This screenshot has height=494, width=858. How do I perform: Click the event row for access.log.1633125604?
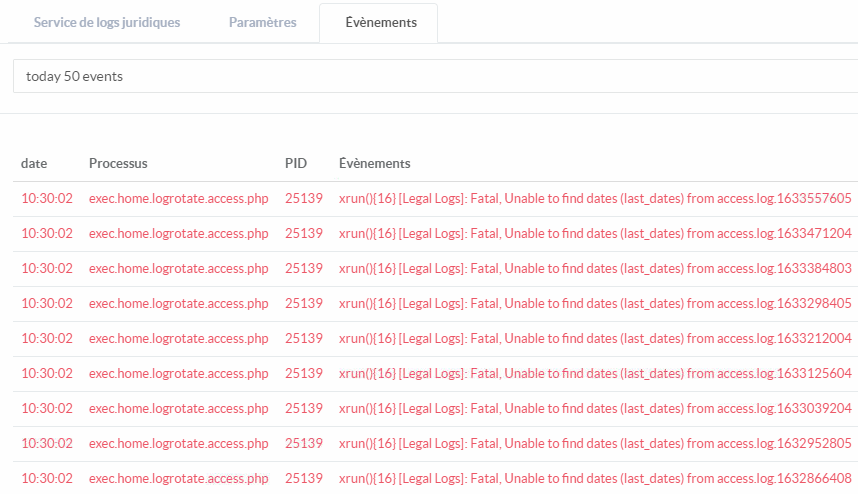coord(595,374)
